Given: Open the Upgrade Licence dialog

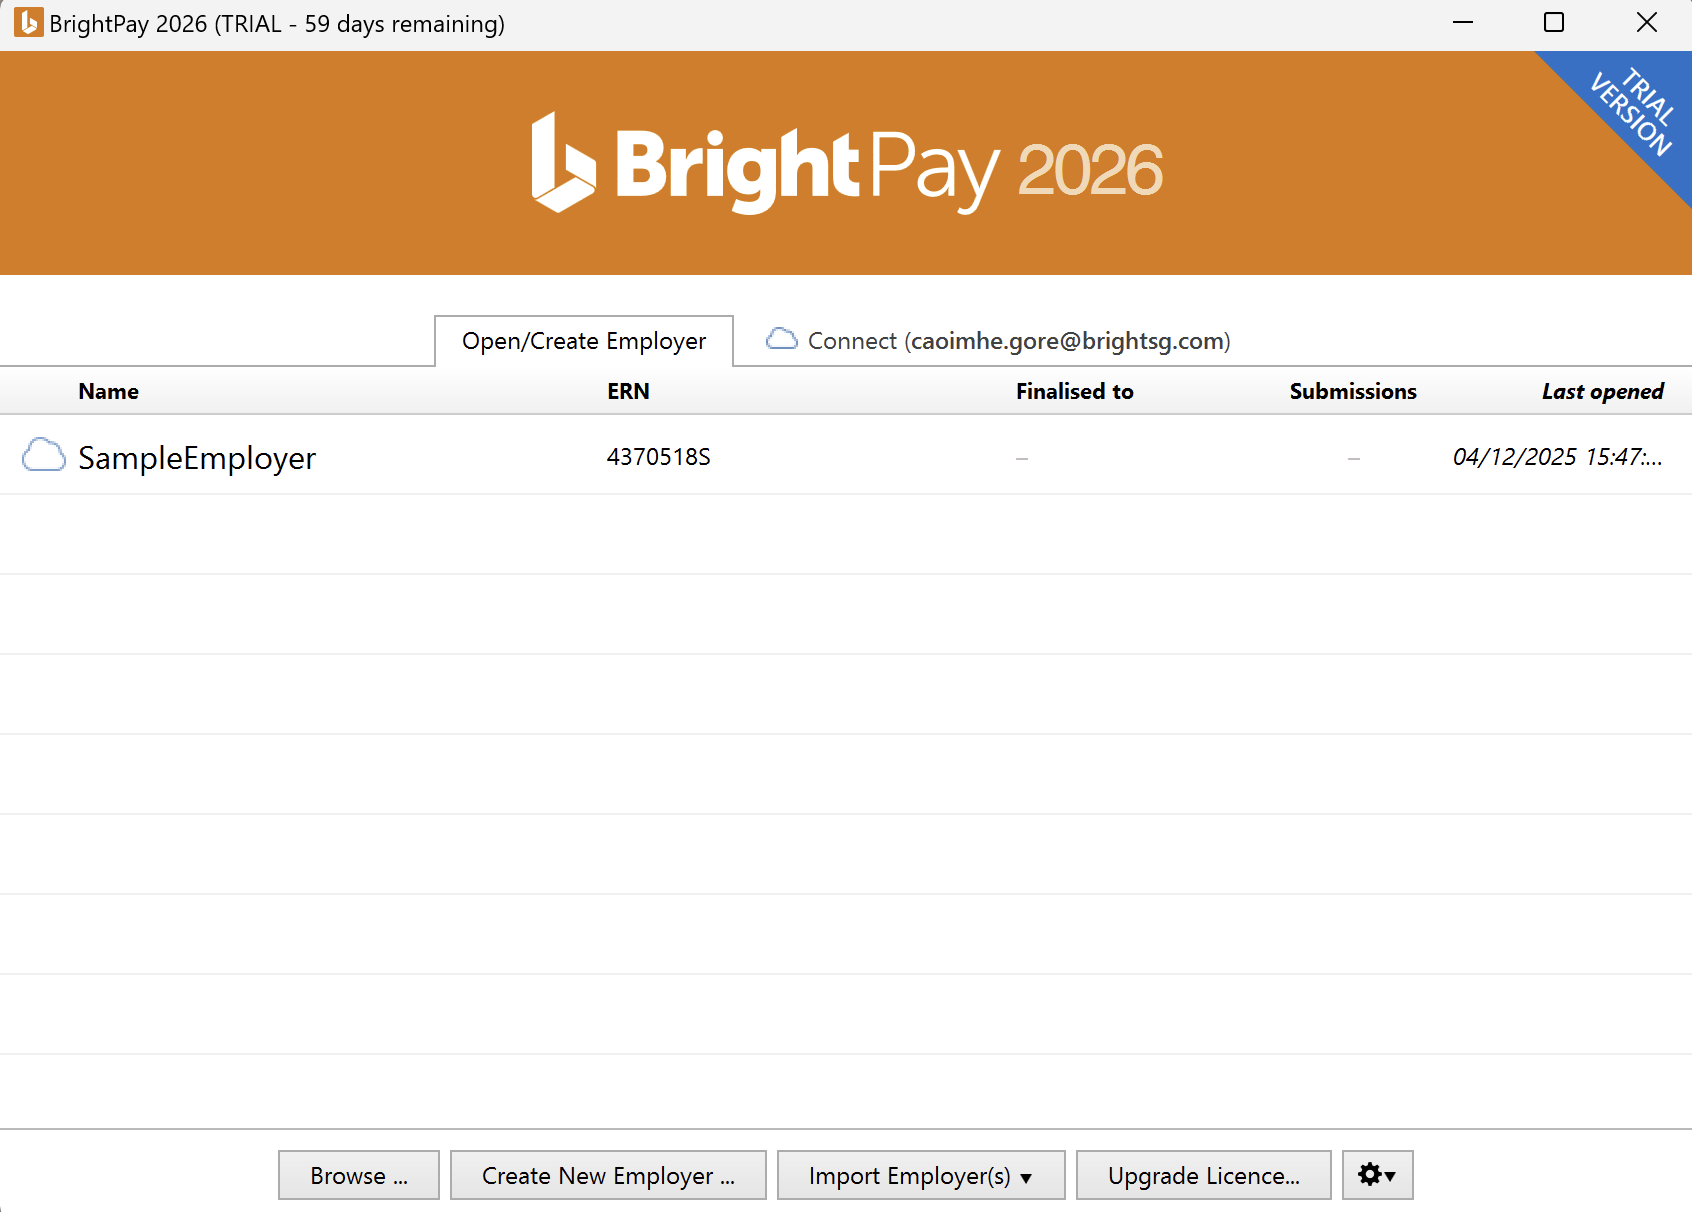Looking at the screenshot, I should coord(1203,1175).
